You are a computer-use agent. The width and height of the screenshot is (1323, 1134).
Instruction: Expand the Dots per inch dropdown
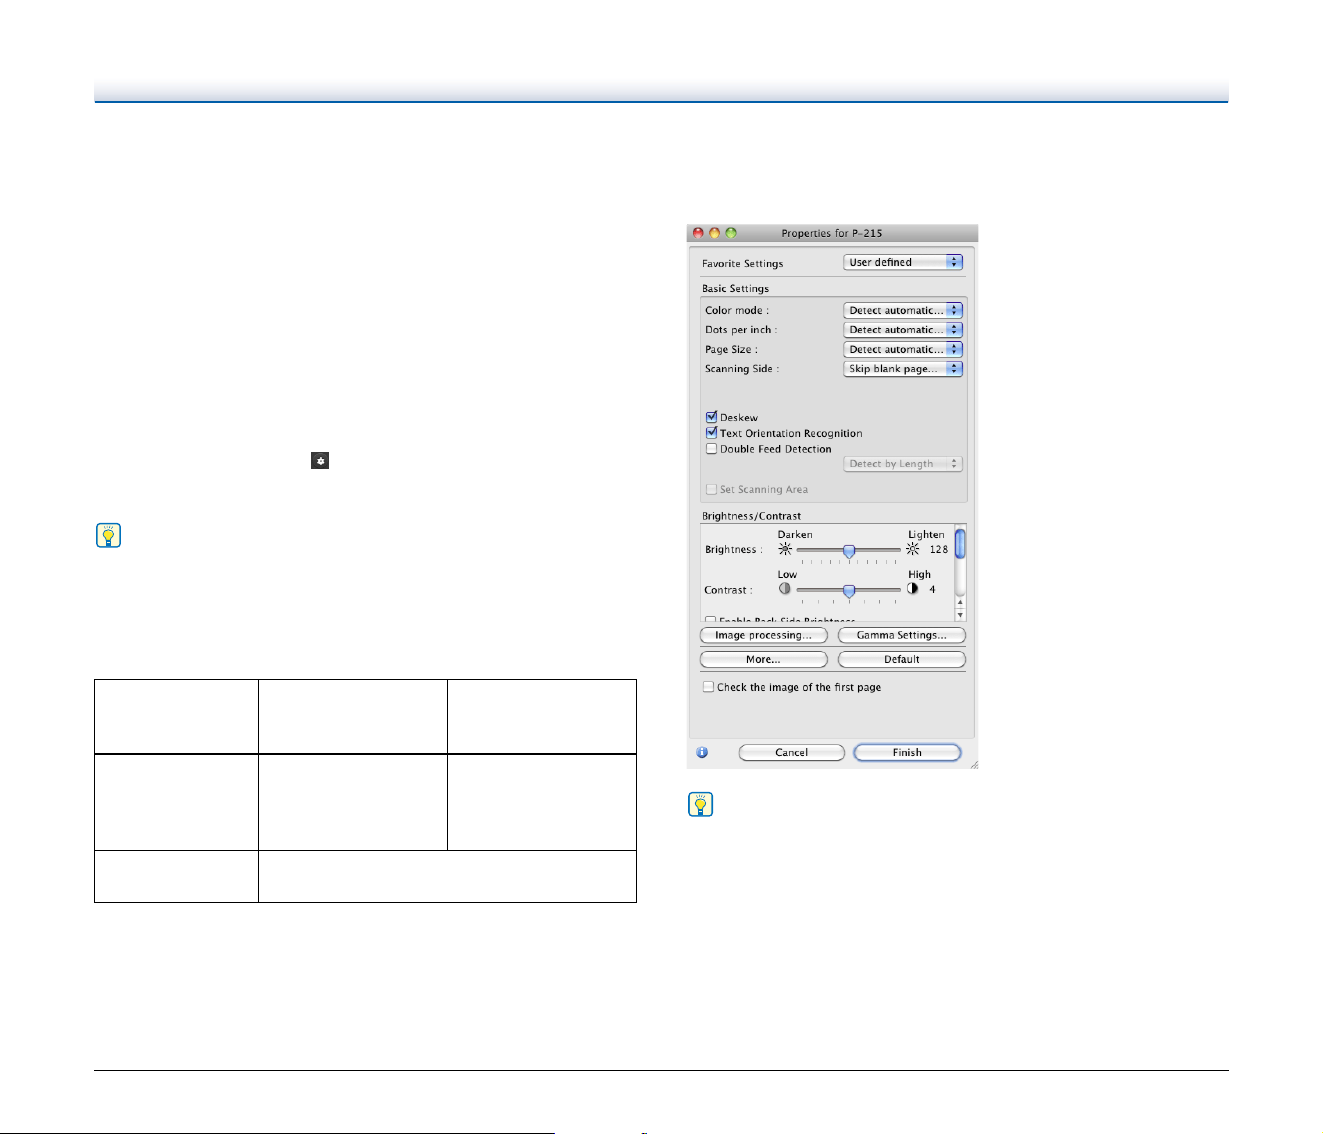(903, 329)
